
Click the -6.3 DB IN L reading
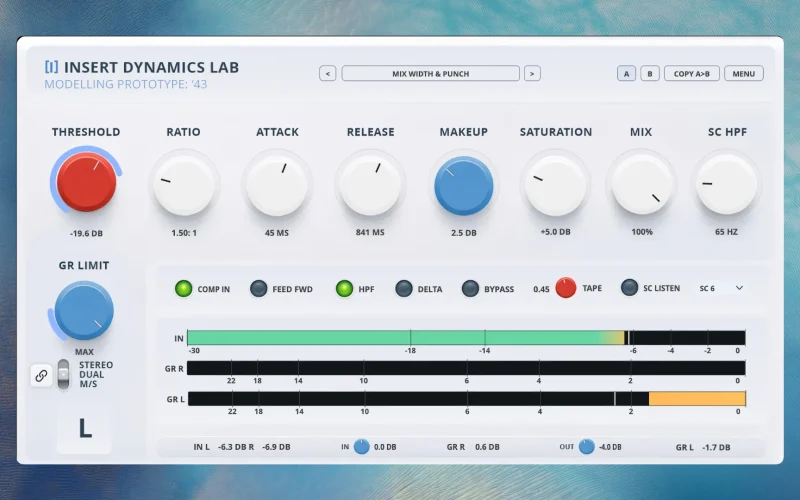point(232,447)
